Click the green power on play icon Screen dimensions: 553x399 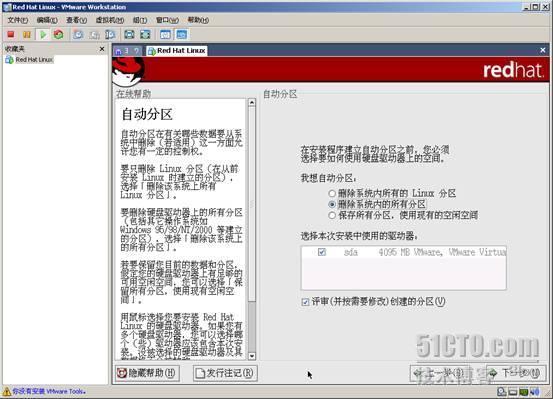(x=43, y=35)
